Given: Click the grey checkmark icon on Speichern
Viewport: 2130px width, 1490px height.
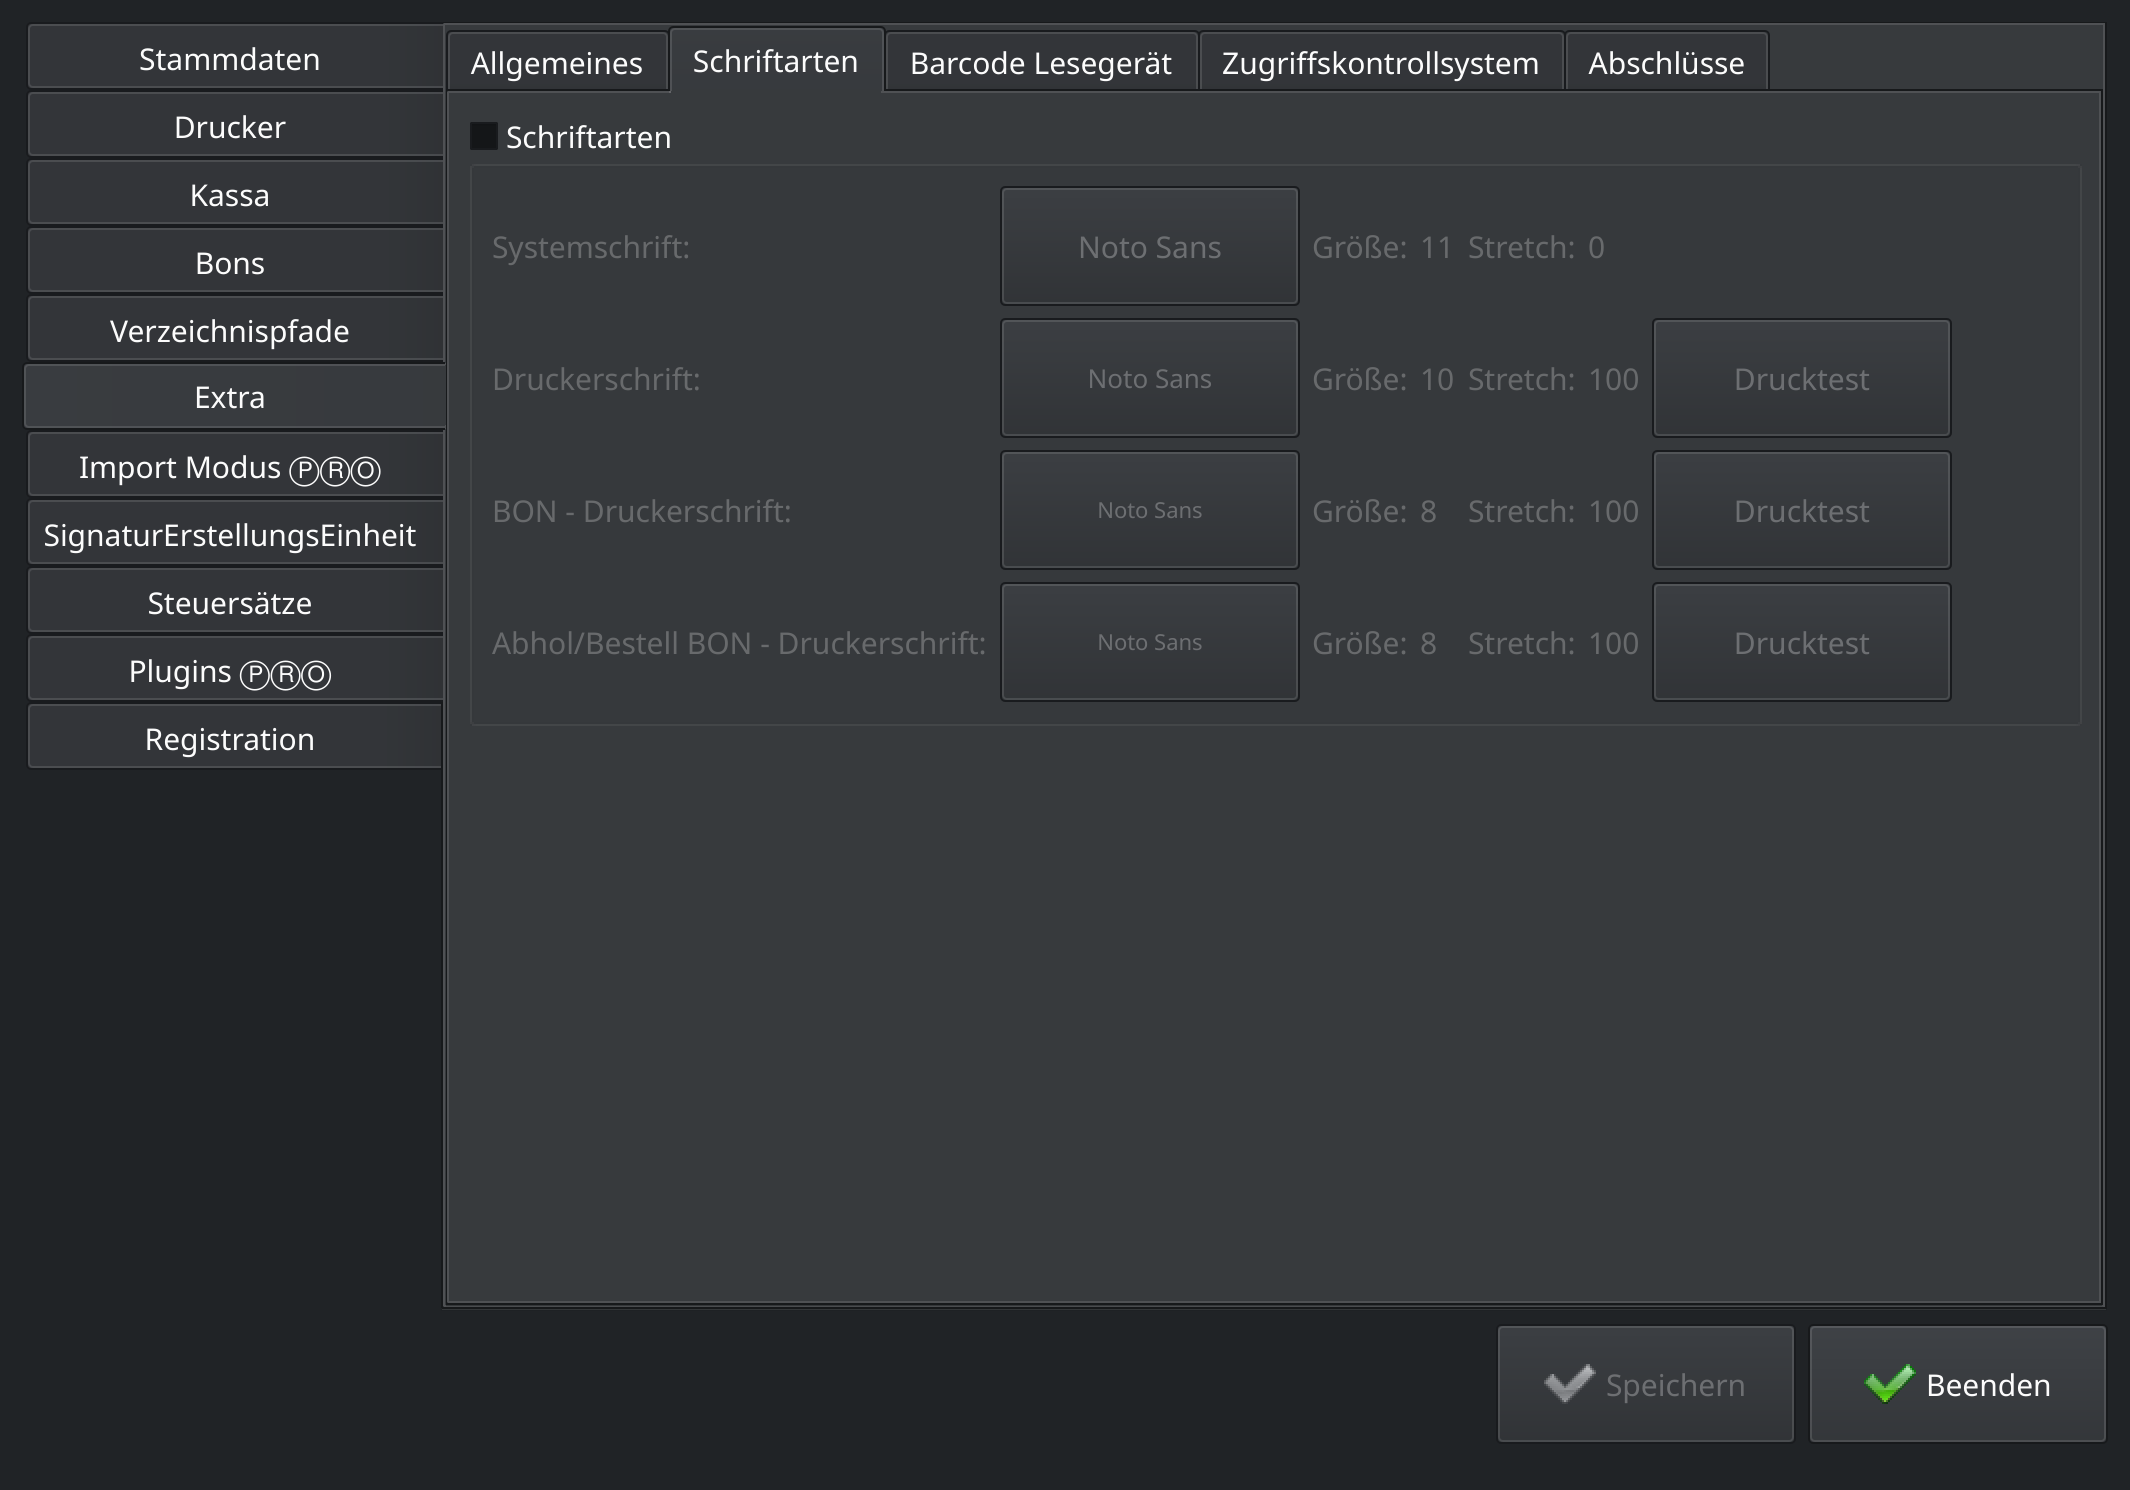Looking at the screenshot, I should pyautogui.click(x=1569, y=1384).
